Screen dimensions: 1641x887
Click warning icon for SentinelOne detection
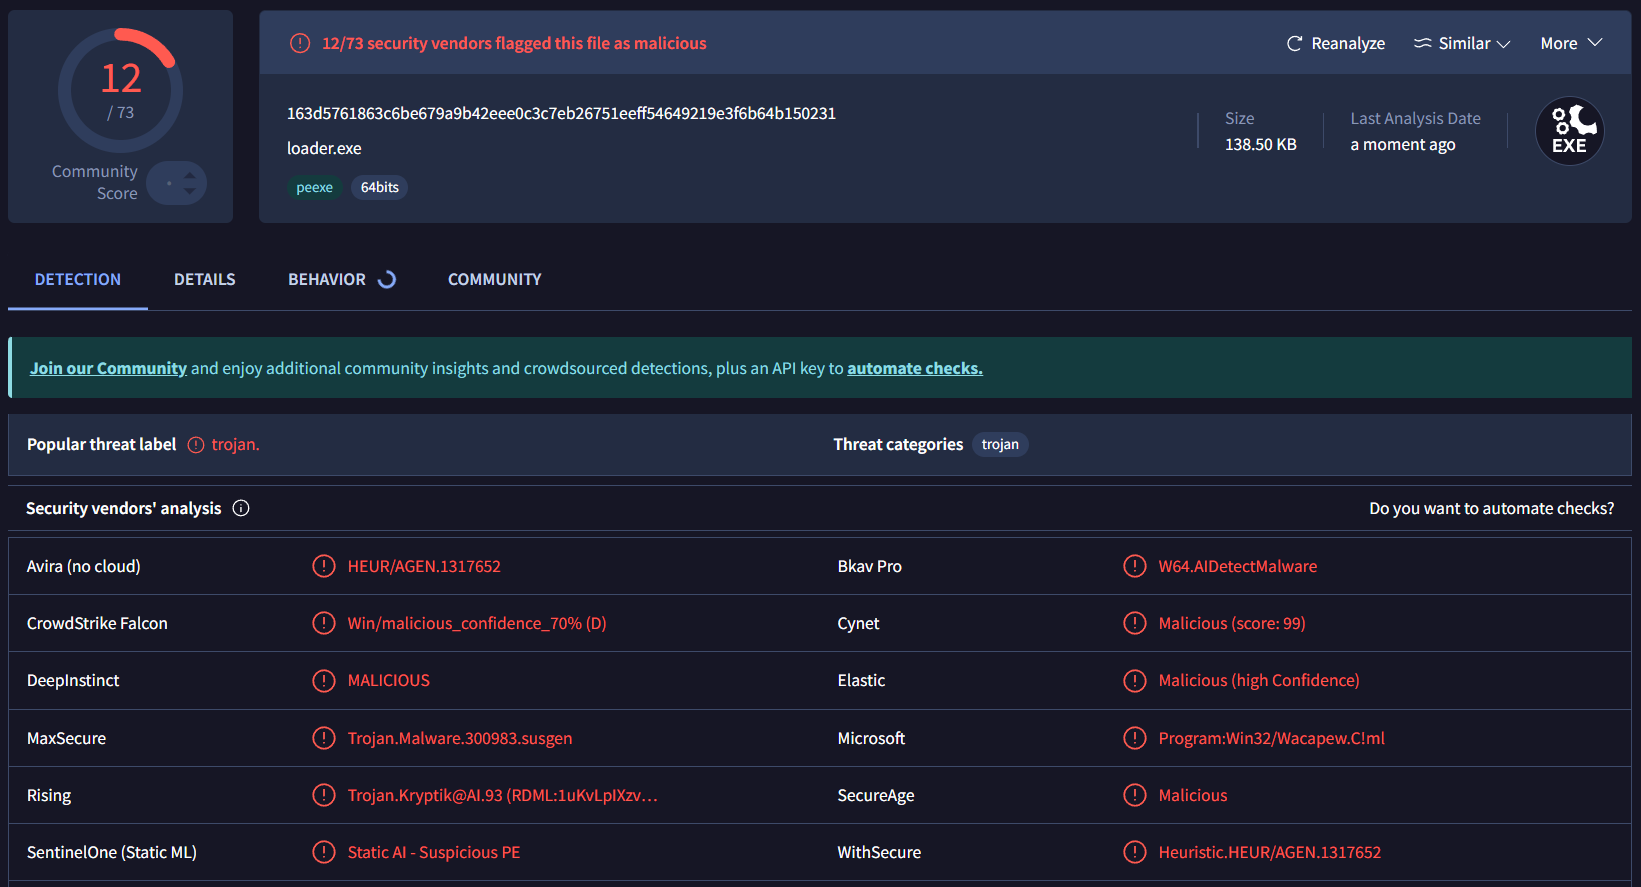click(324, 852)
